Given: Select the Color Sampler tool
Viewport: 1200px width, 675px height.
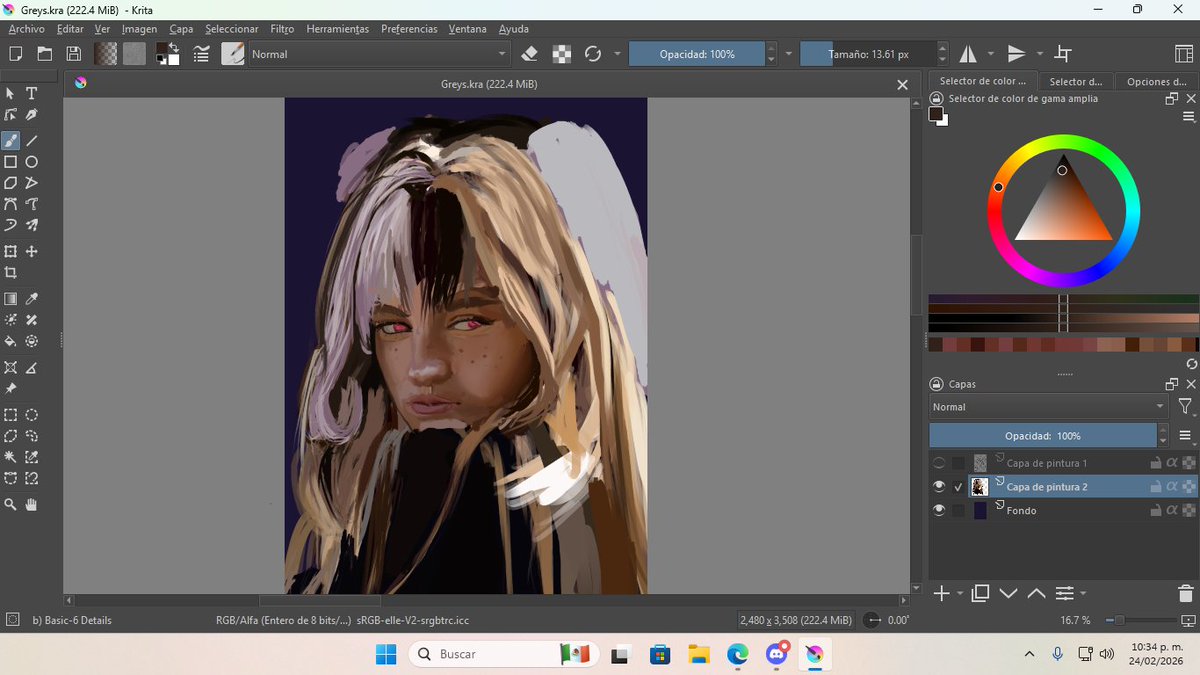Looking at the screenshot, I should click(x=31, y=298).
